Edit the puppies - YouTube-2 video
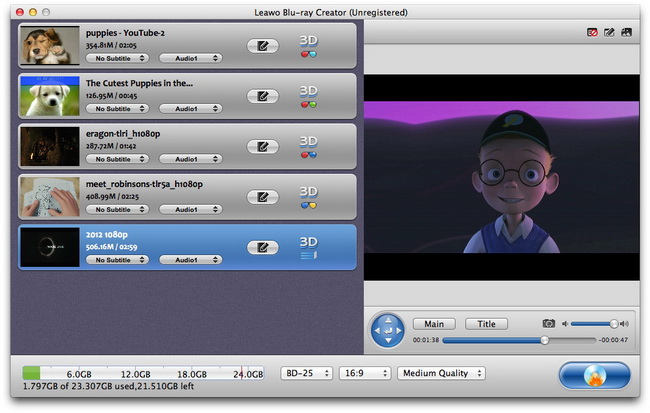Viewport: 650px width, 413px height. click(x=262, y=46)
